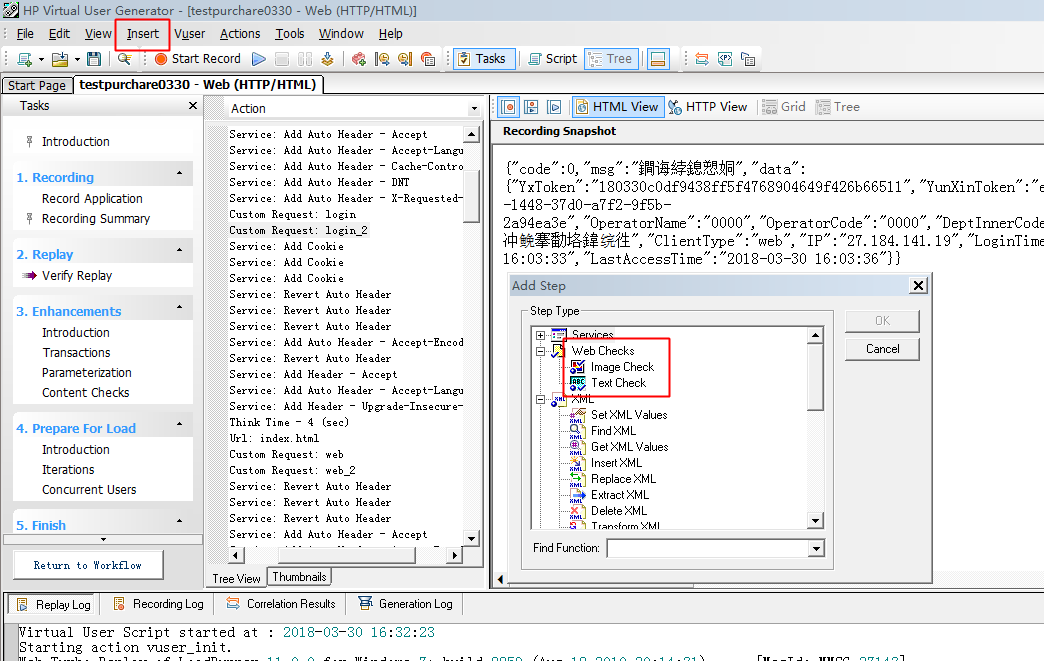Click the New Script toolbar icon
1044x661 pixels.
coord(25,59)
